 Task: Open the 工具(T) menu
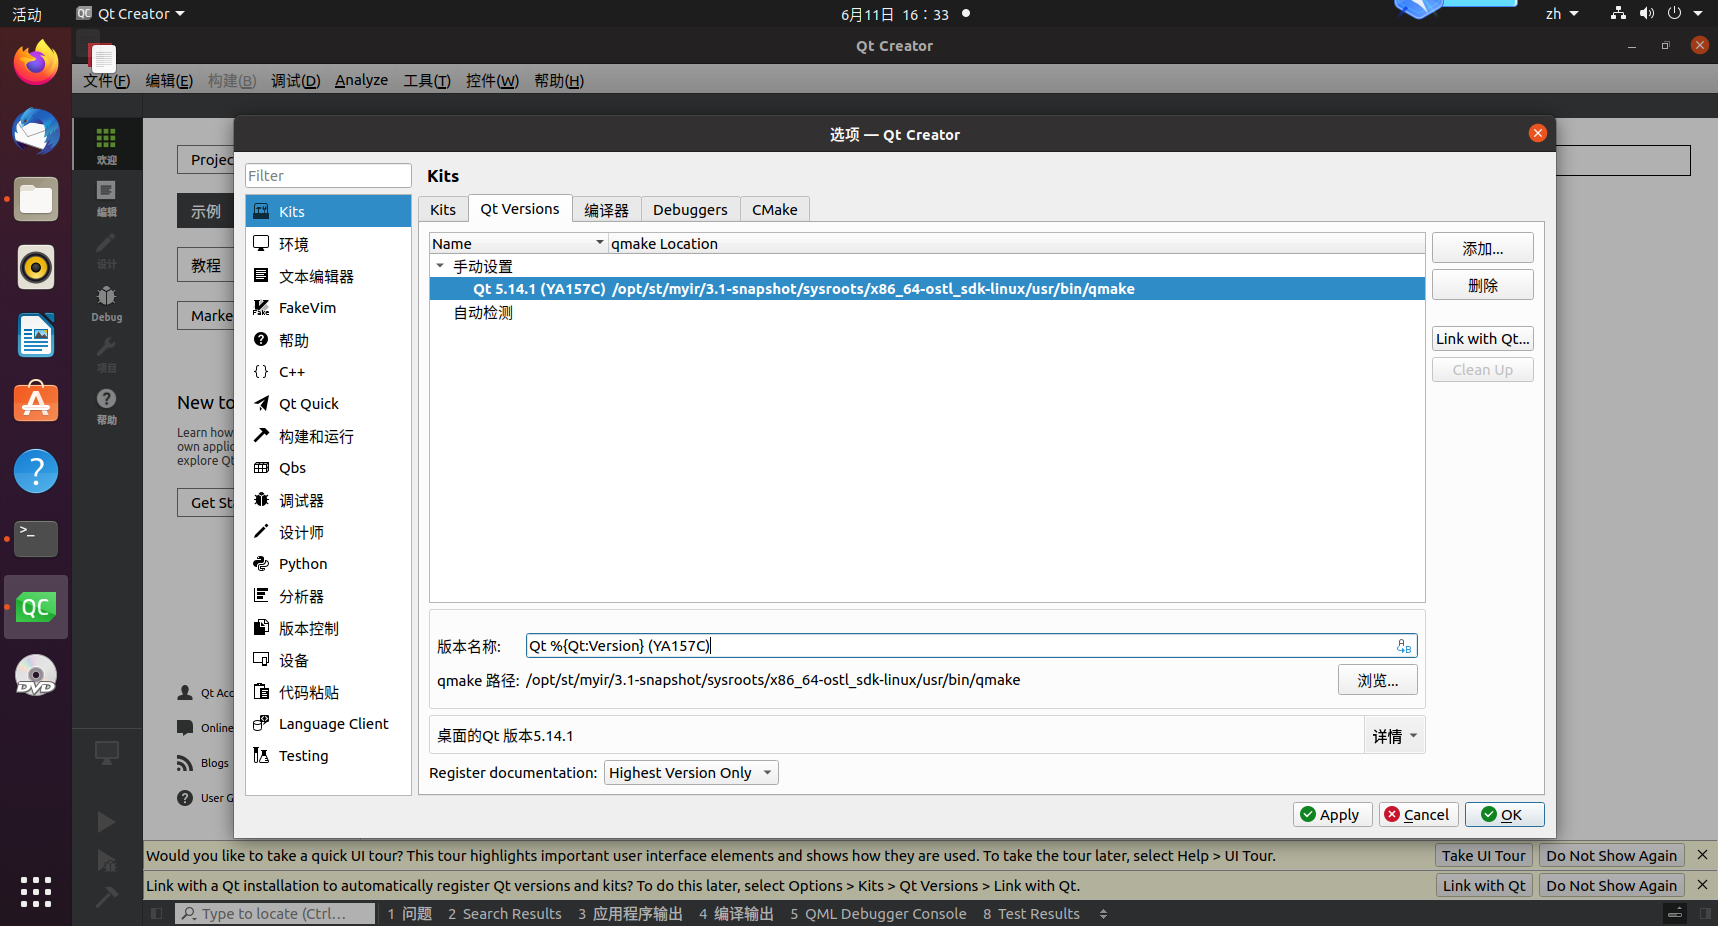427,80
